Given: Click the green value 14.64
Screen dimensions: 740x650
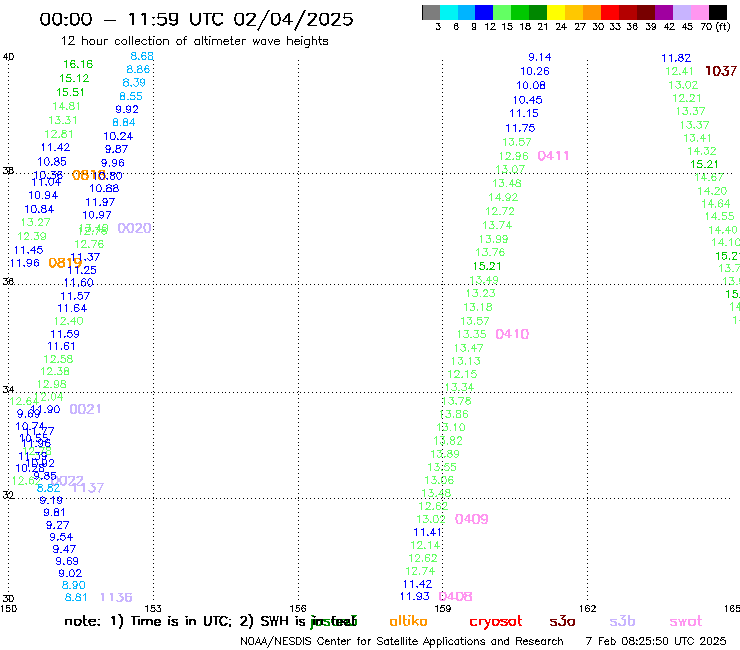Looking at the screenshot, I should coord(716,204).
